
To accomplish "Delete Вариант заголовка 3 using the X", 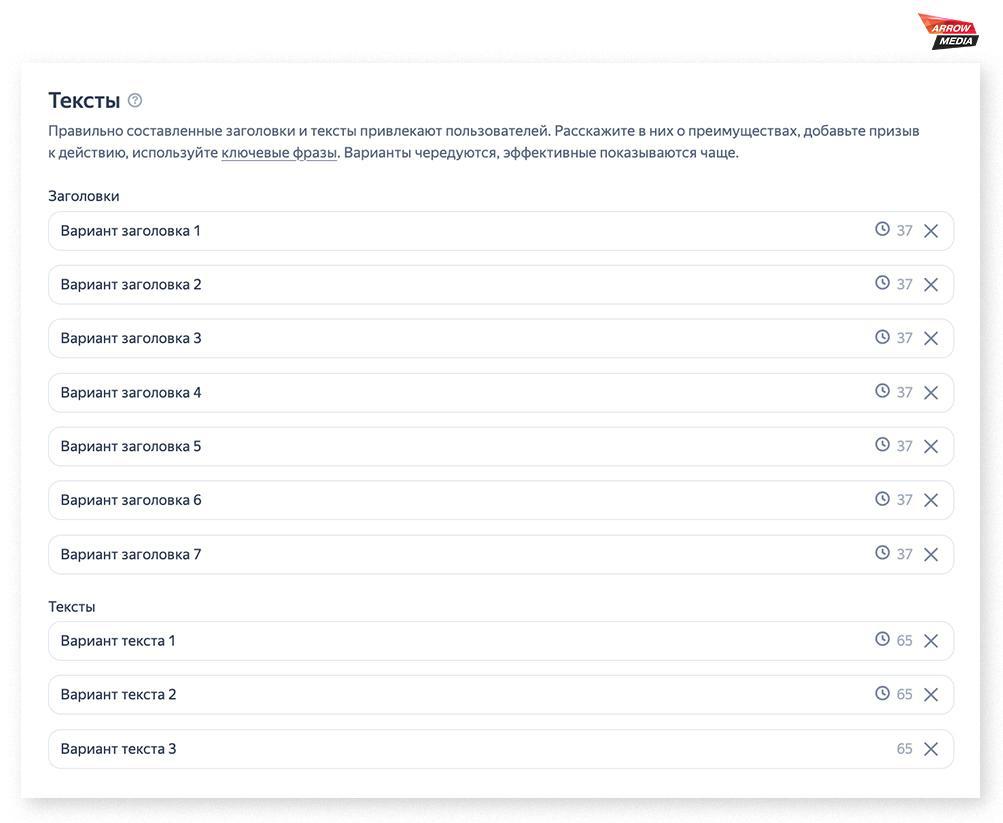I will (x=931, y=339).
